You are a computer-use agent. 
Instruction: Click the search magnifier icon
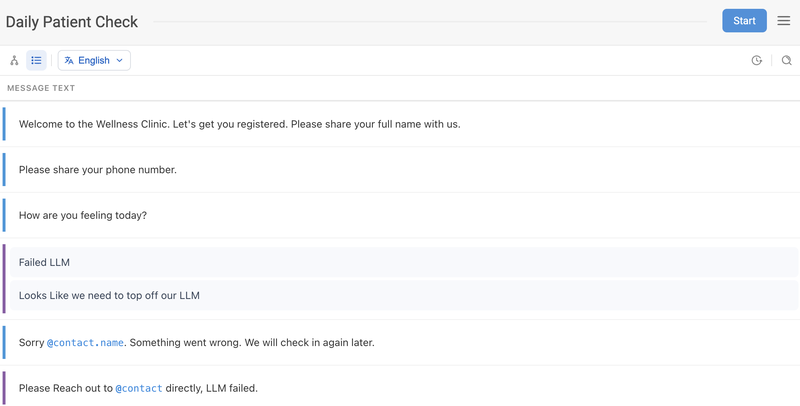pyautogui.click(x=786, y=61)
